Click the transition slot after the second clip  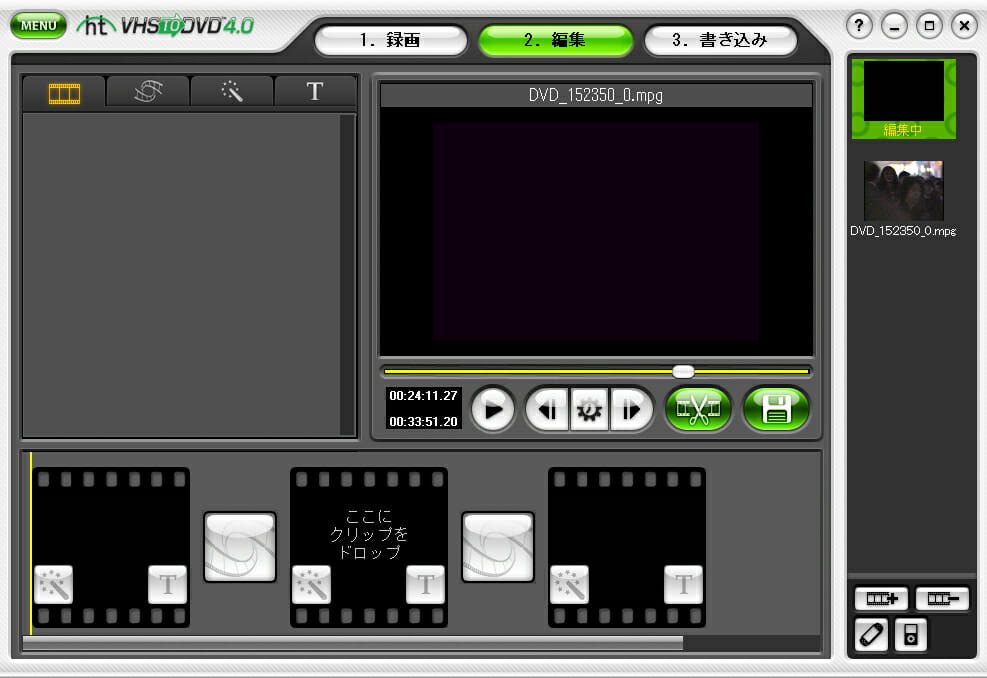pos(498,546)
